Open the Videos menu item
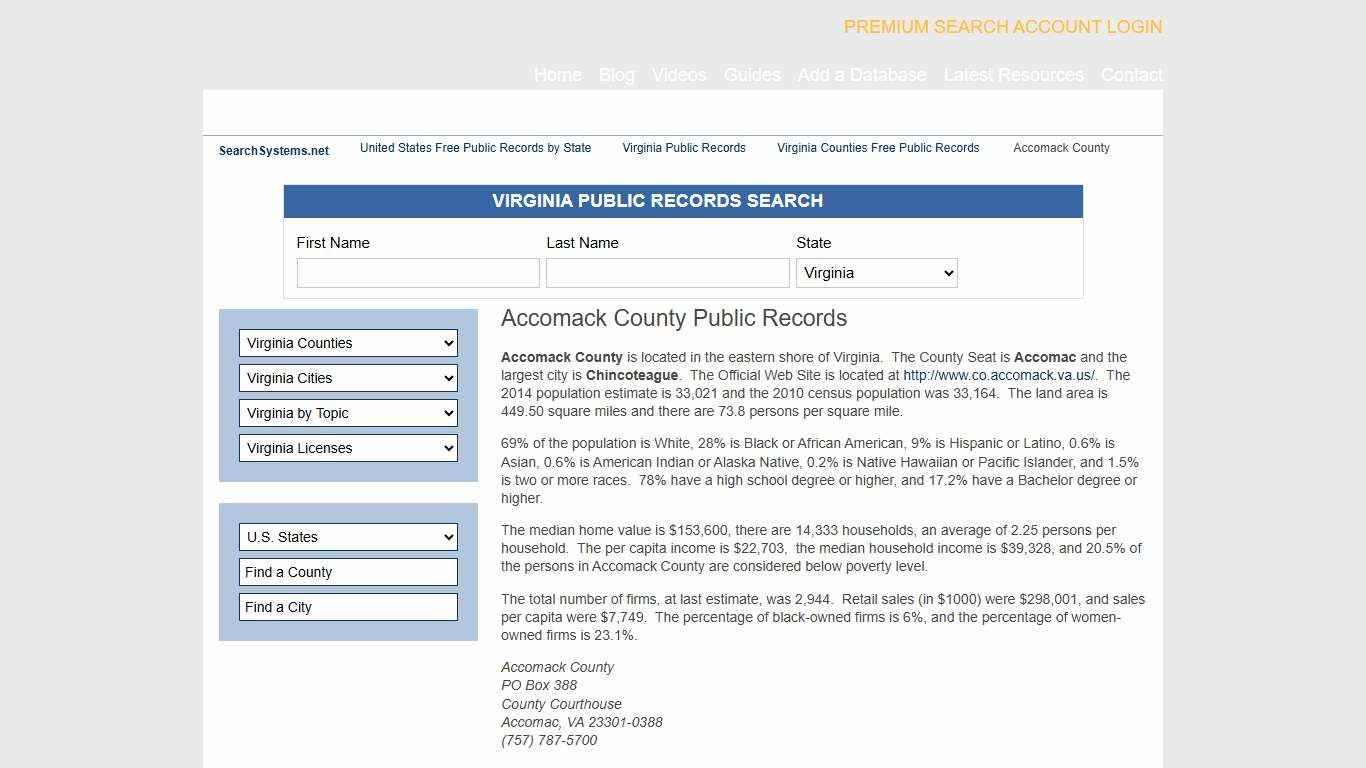 [678, 75]
